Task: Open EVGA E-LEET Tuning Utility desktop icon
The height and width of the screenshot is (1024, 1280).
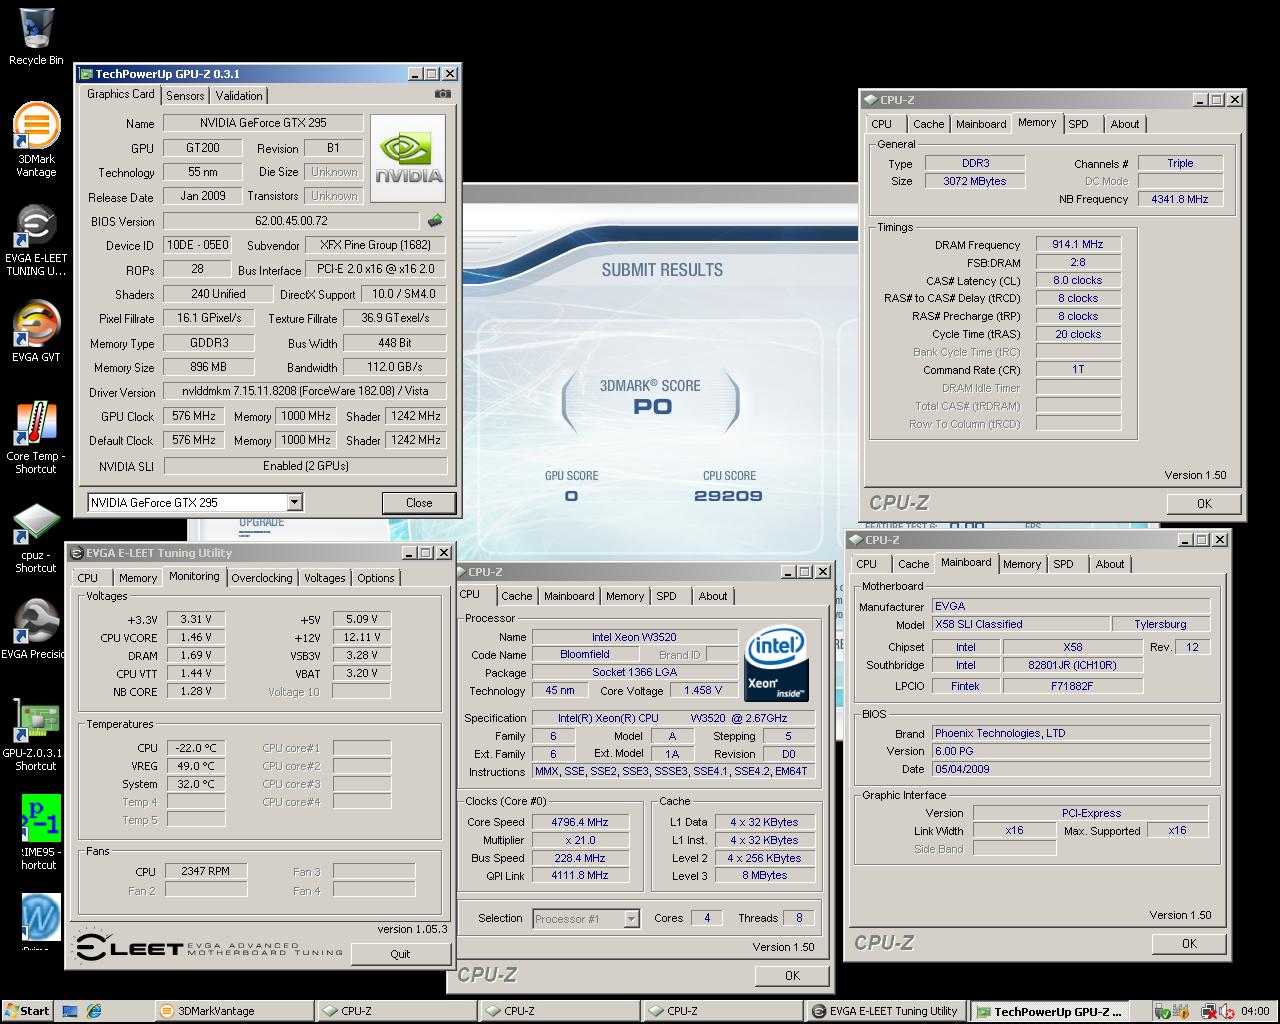Action: 36,241
